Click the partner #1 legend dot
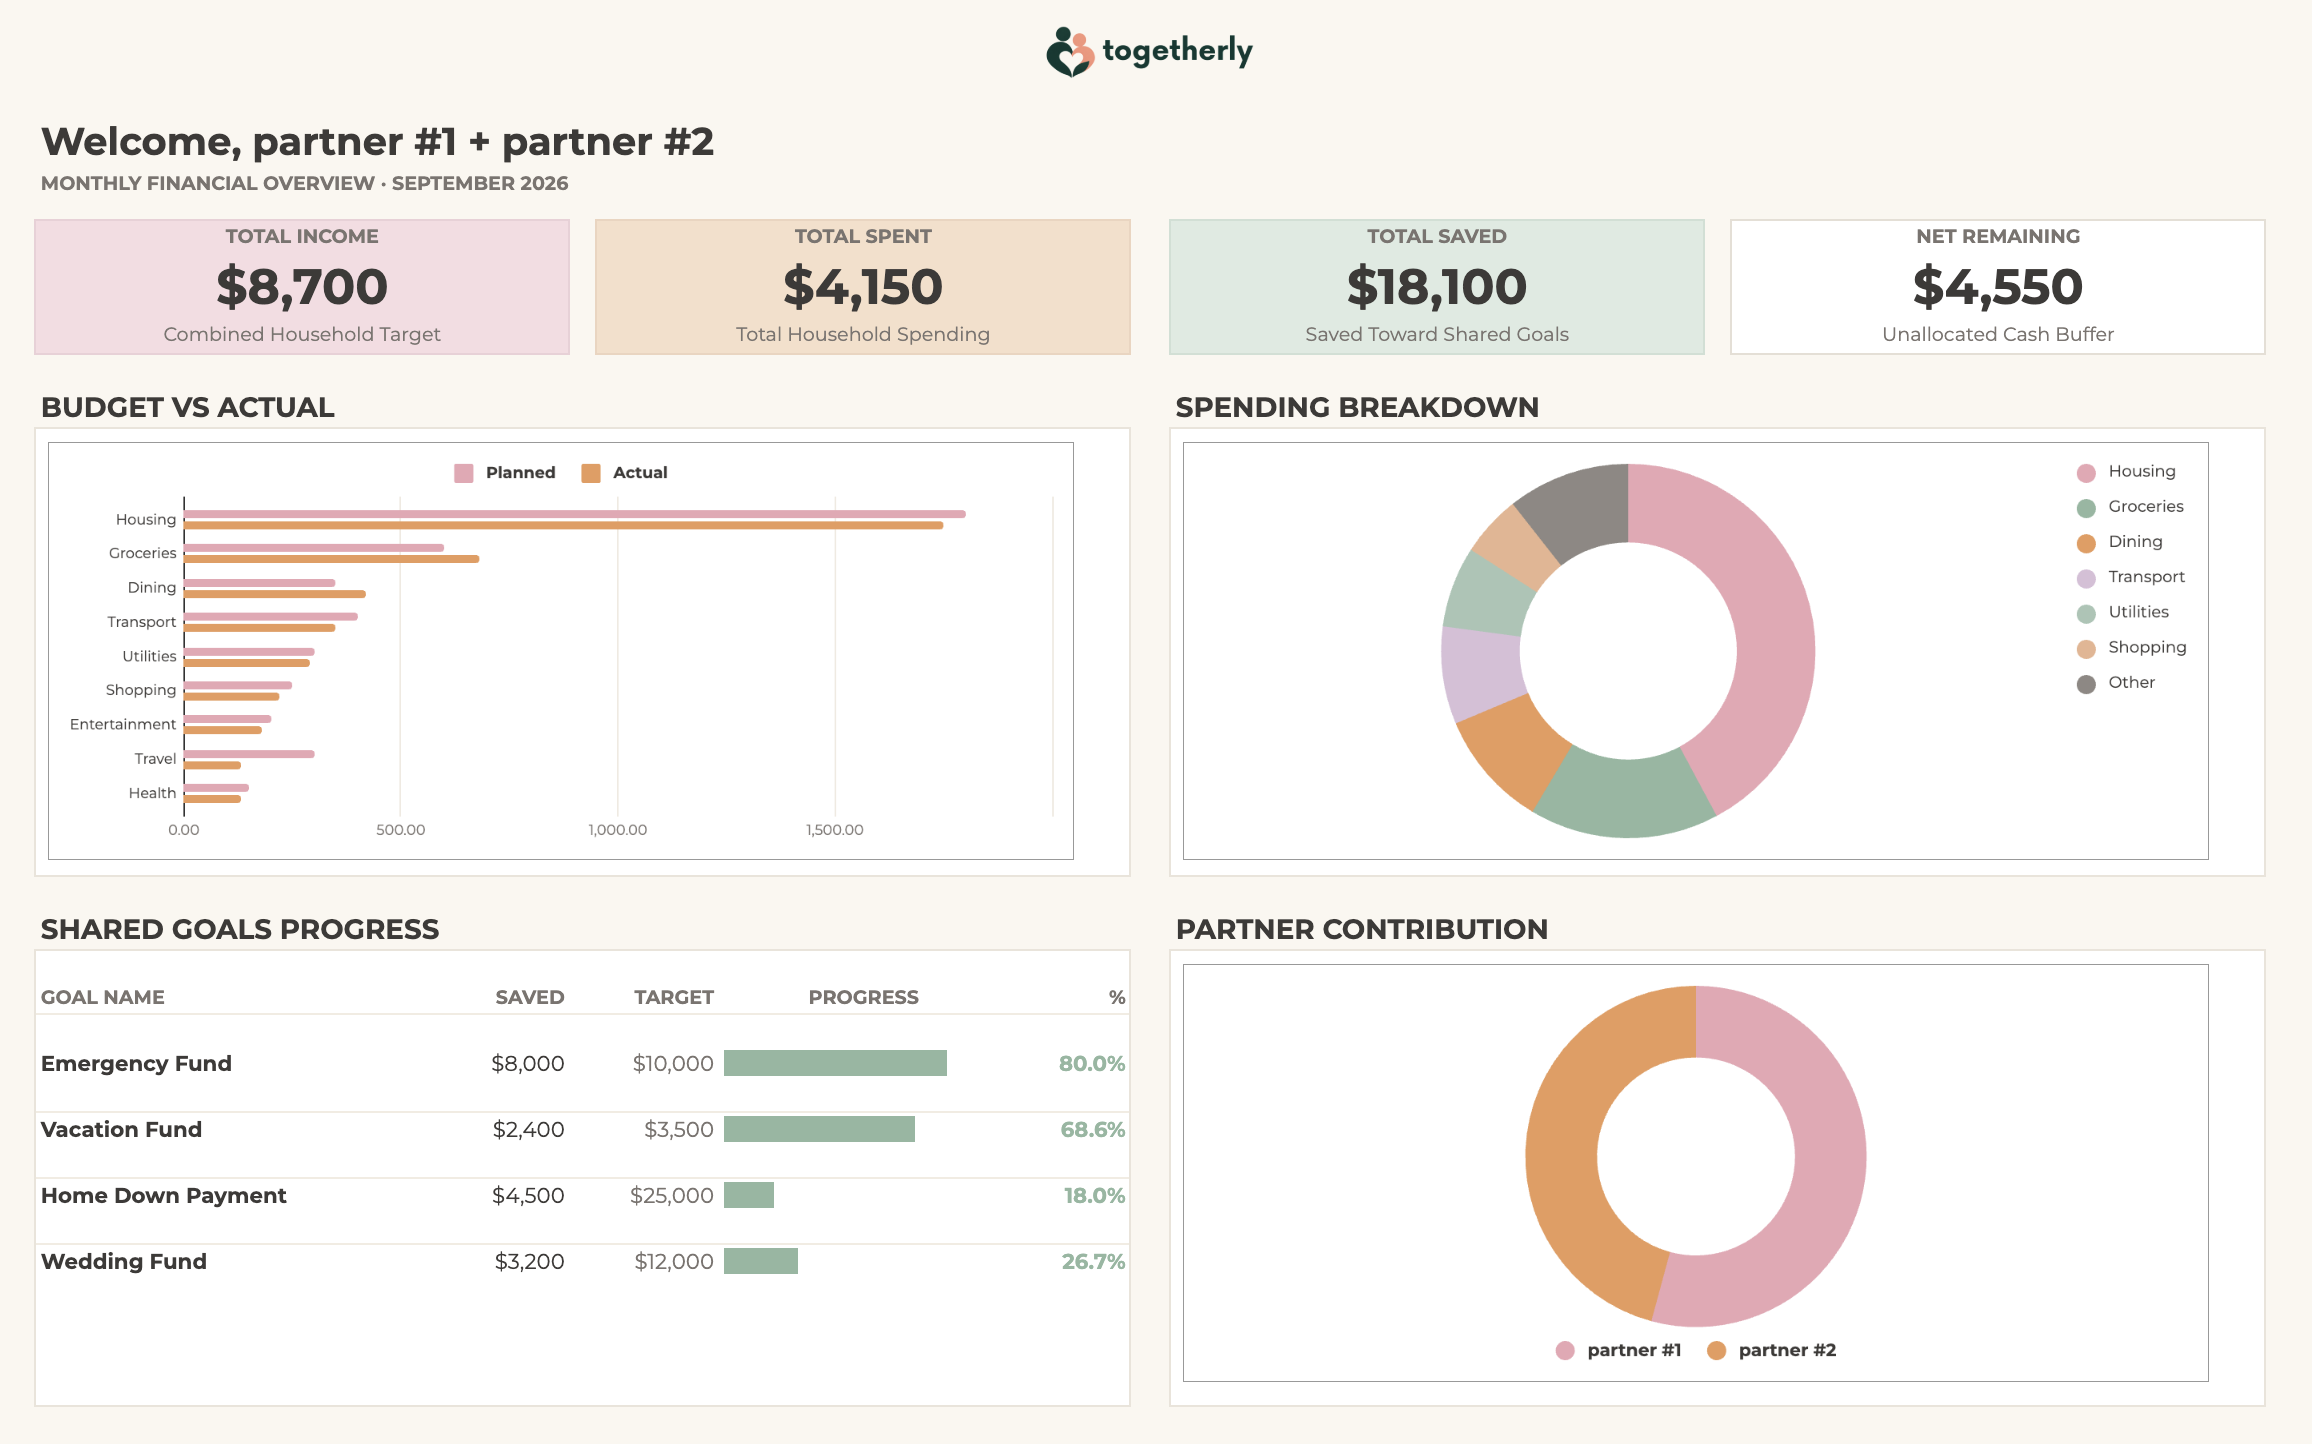Screen dimensions: 2312x1444 (x=1565, y=1351)
